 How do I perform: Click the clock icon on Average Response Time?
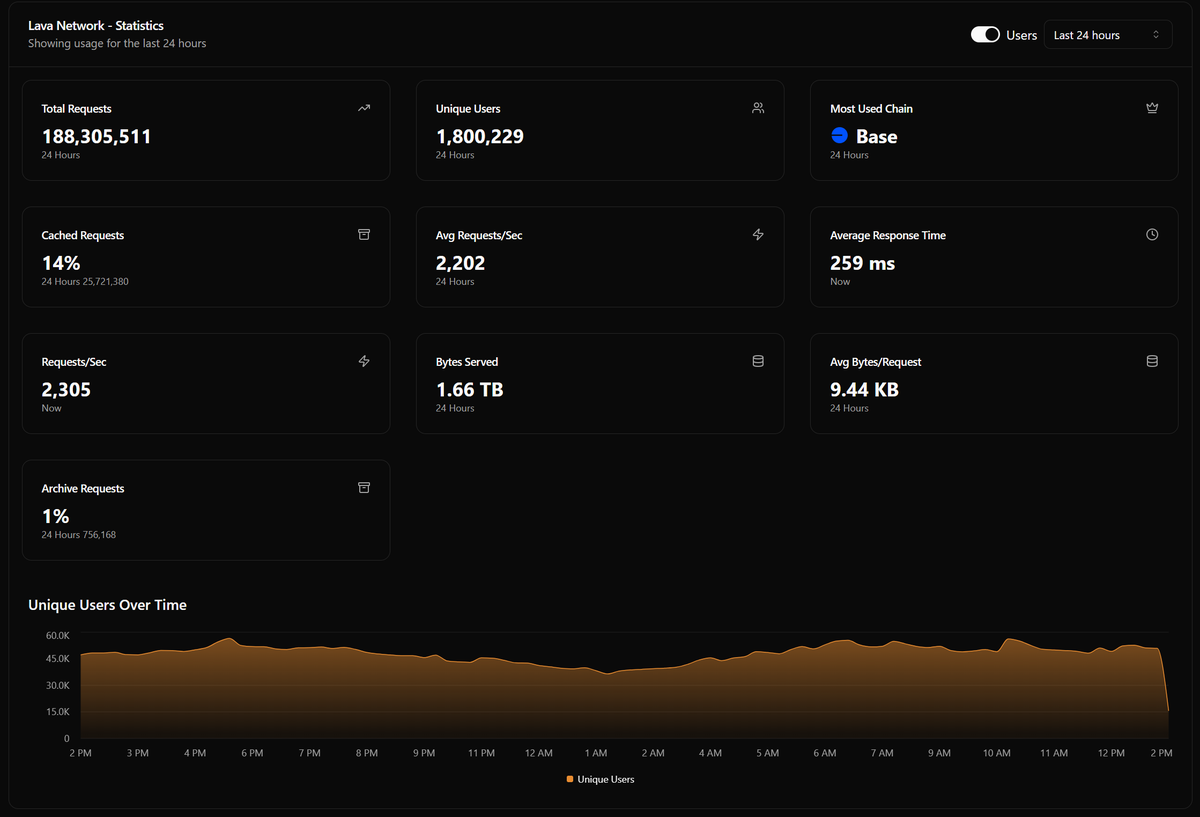click(x=1152, y=235)
